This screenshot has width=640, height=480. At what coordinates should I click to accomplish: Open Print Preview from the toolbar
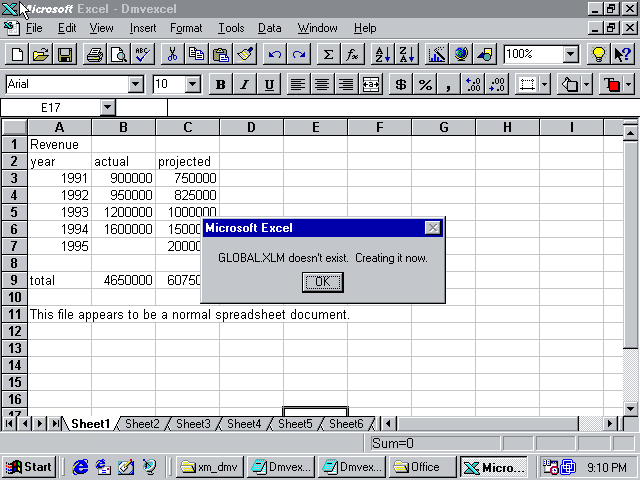coord(119,54)
